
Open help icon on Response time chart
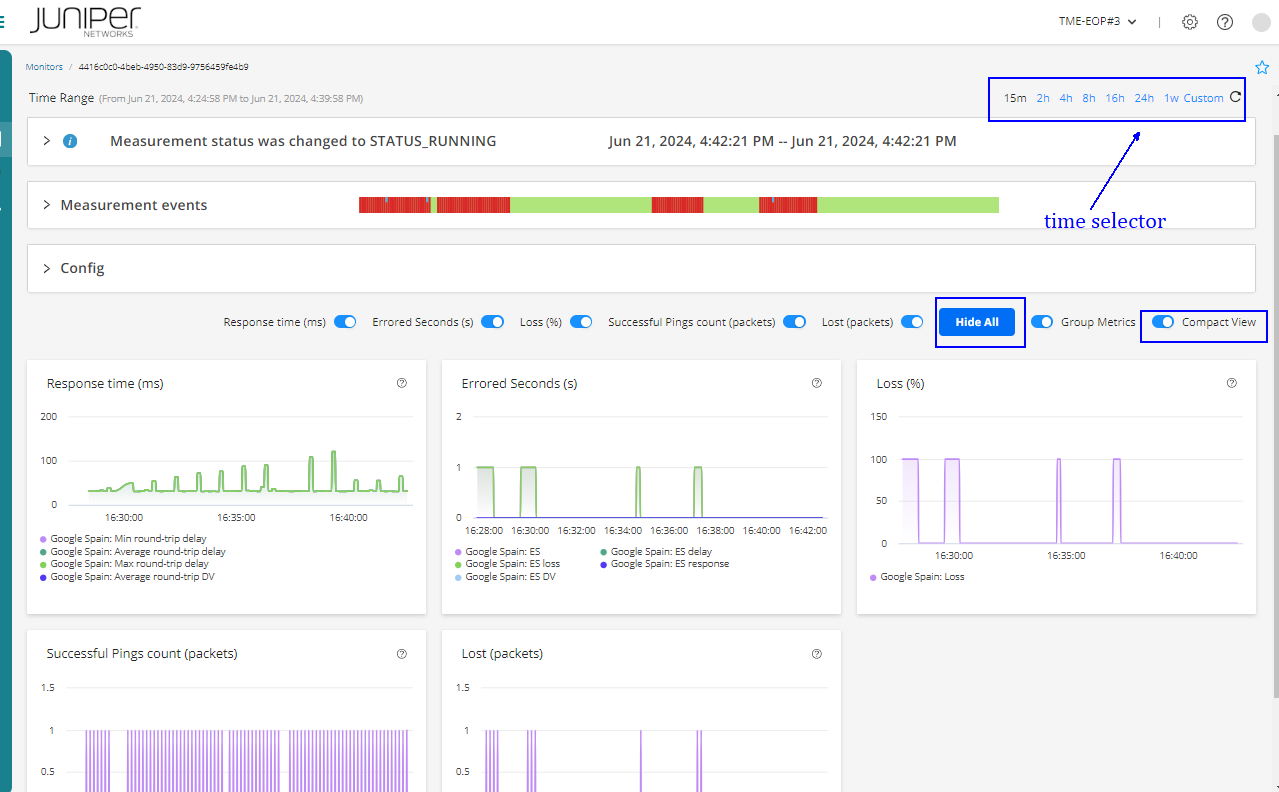402,383
